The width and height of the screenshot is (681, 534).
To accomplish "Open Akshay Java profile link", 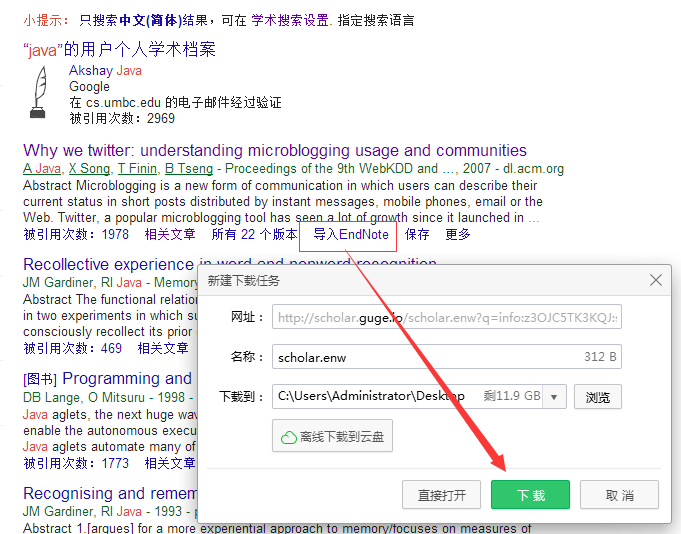I will pyautogui.click(x=105, y=70).
